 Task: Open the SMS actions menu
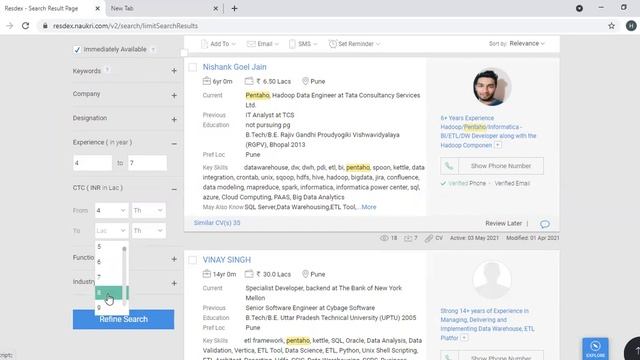[303, 44]
